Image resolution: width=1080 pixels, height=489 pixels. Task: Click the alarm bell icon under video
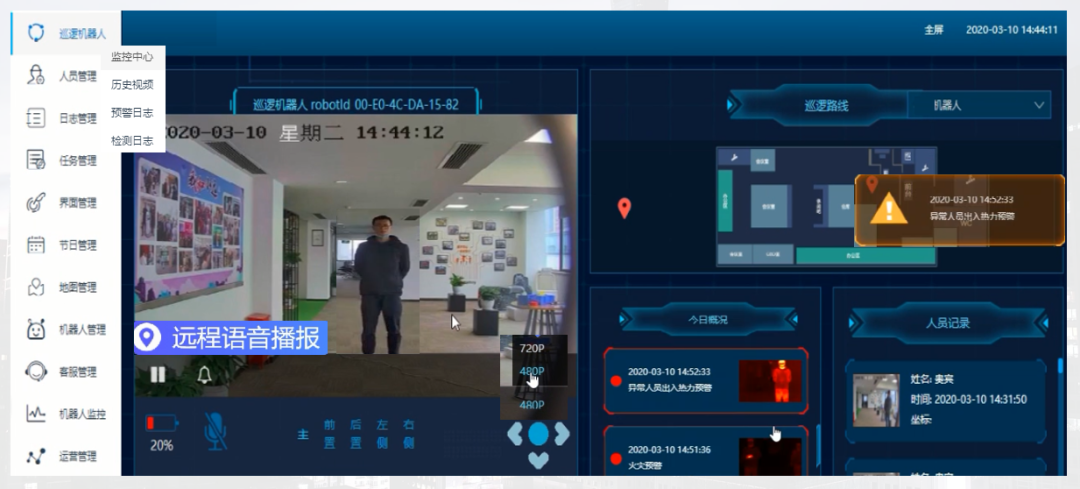pyautogui.click(x=205, y=375)
